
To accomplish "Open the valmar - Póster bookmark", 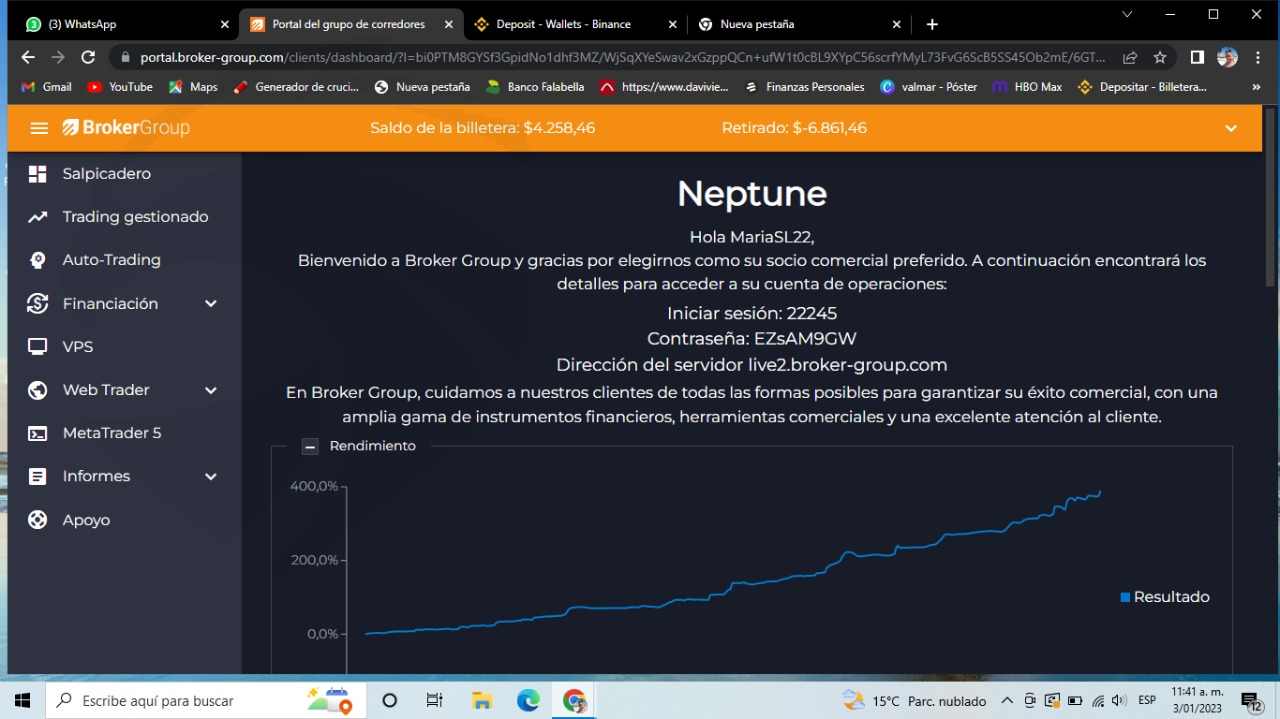I will 929,87.
